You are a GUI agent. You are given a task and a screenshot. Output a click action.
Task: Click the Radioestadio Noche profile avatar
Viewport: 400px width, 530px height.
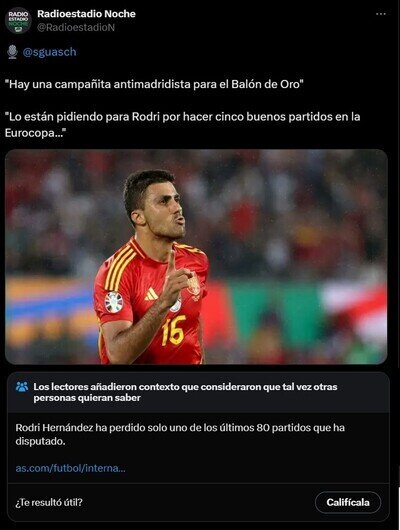(x=18, y=20)
